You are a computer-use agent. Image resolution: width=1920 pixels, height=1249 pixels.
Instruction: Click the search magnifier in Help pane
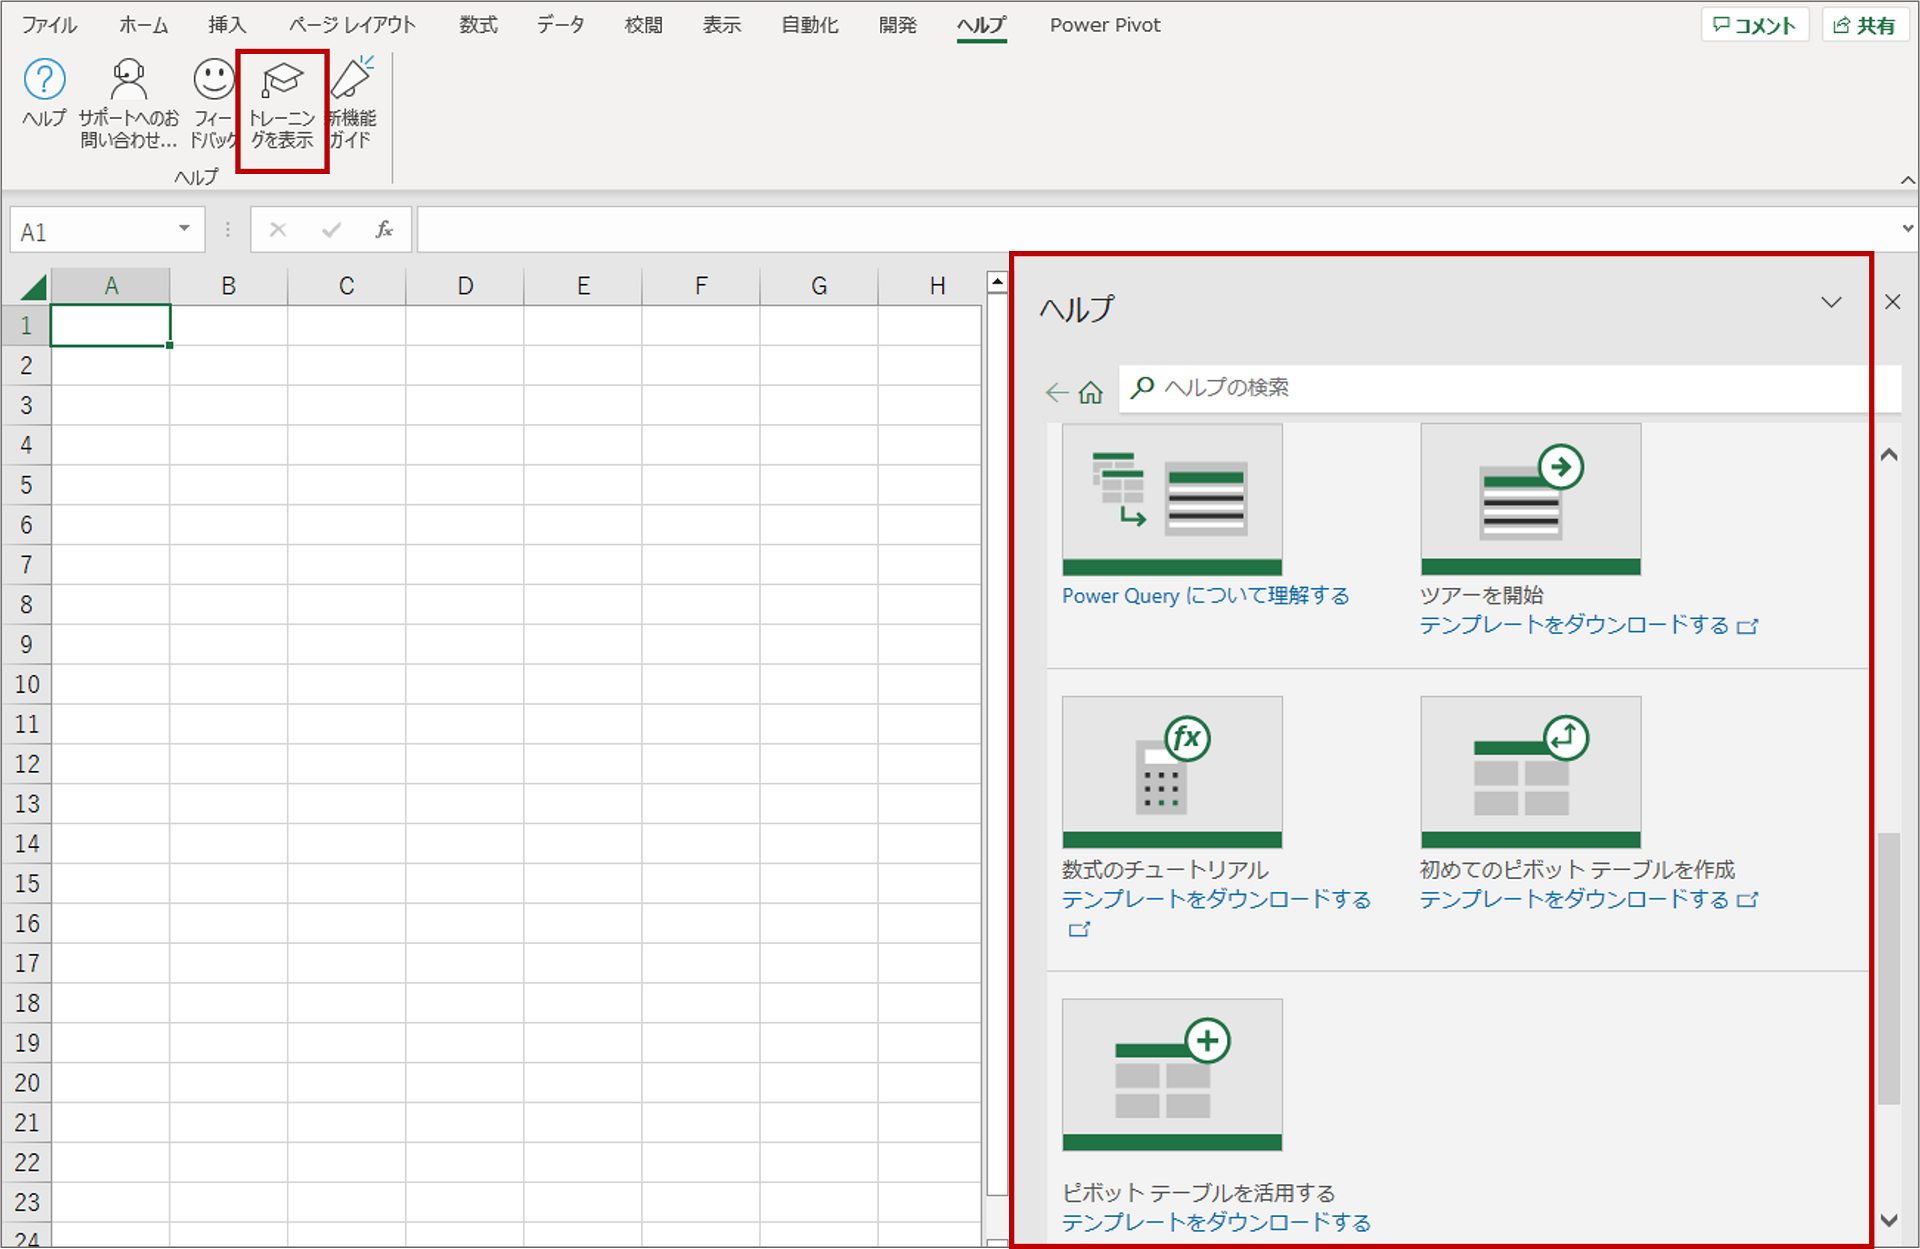coord(1142,388)
